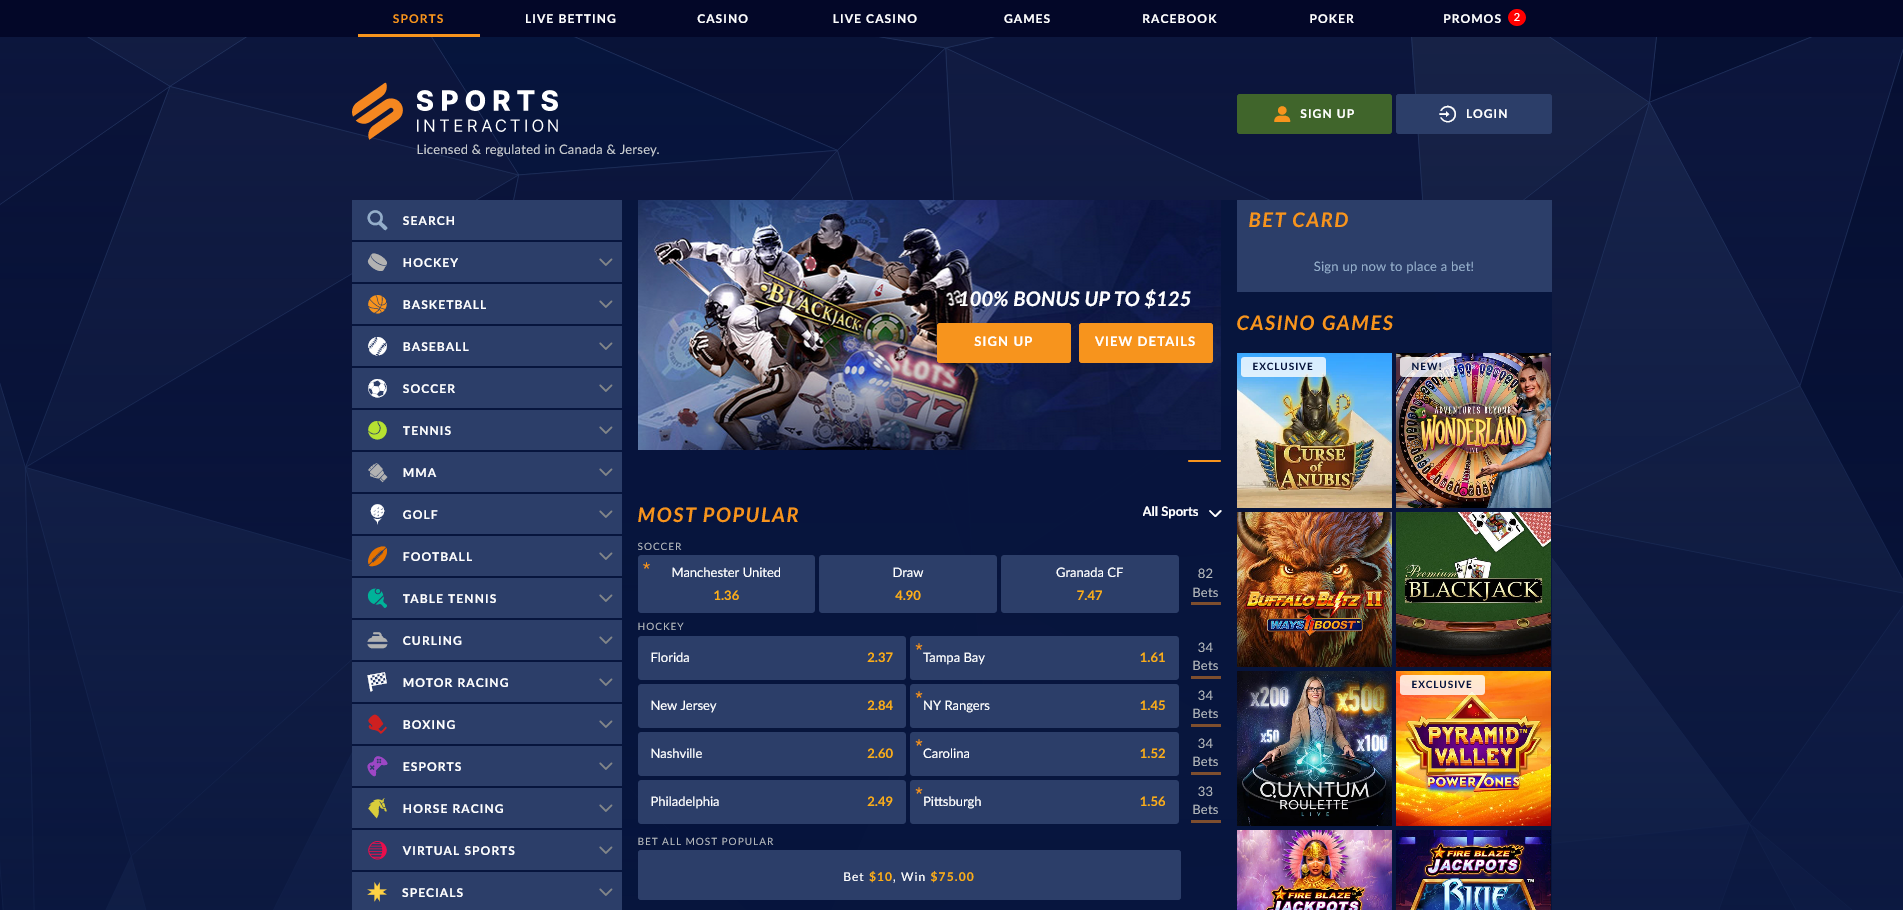Expand the Curling category chevron
Image resolution: width=1903 pixels, height=910 pixels.
605,640
